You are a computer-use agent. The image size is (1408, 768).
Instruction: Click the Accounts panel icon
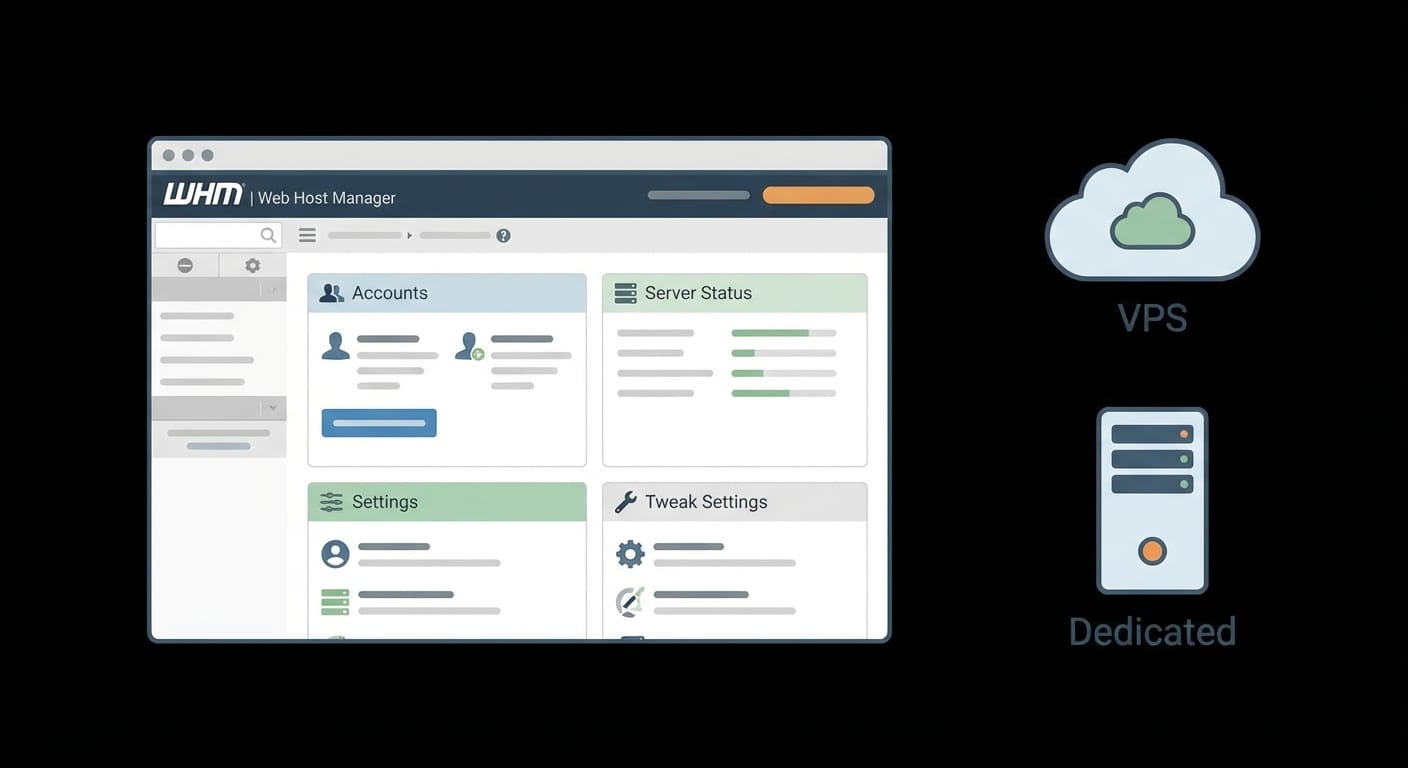coord(331,292)
